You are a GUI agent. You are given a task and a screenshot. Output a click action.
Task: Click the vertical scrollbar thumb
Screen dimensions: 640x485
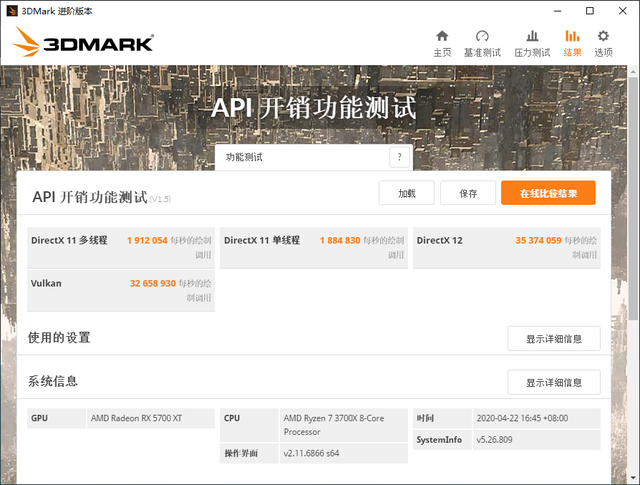pyautogui.click(x=633, y=198)
